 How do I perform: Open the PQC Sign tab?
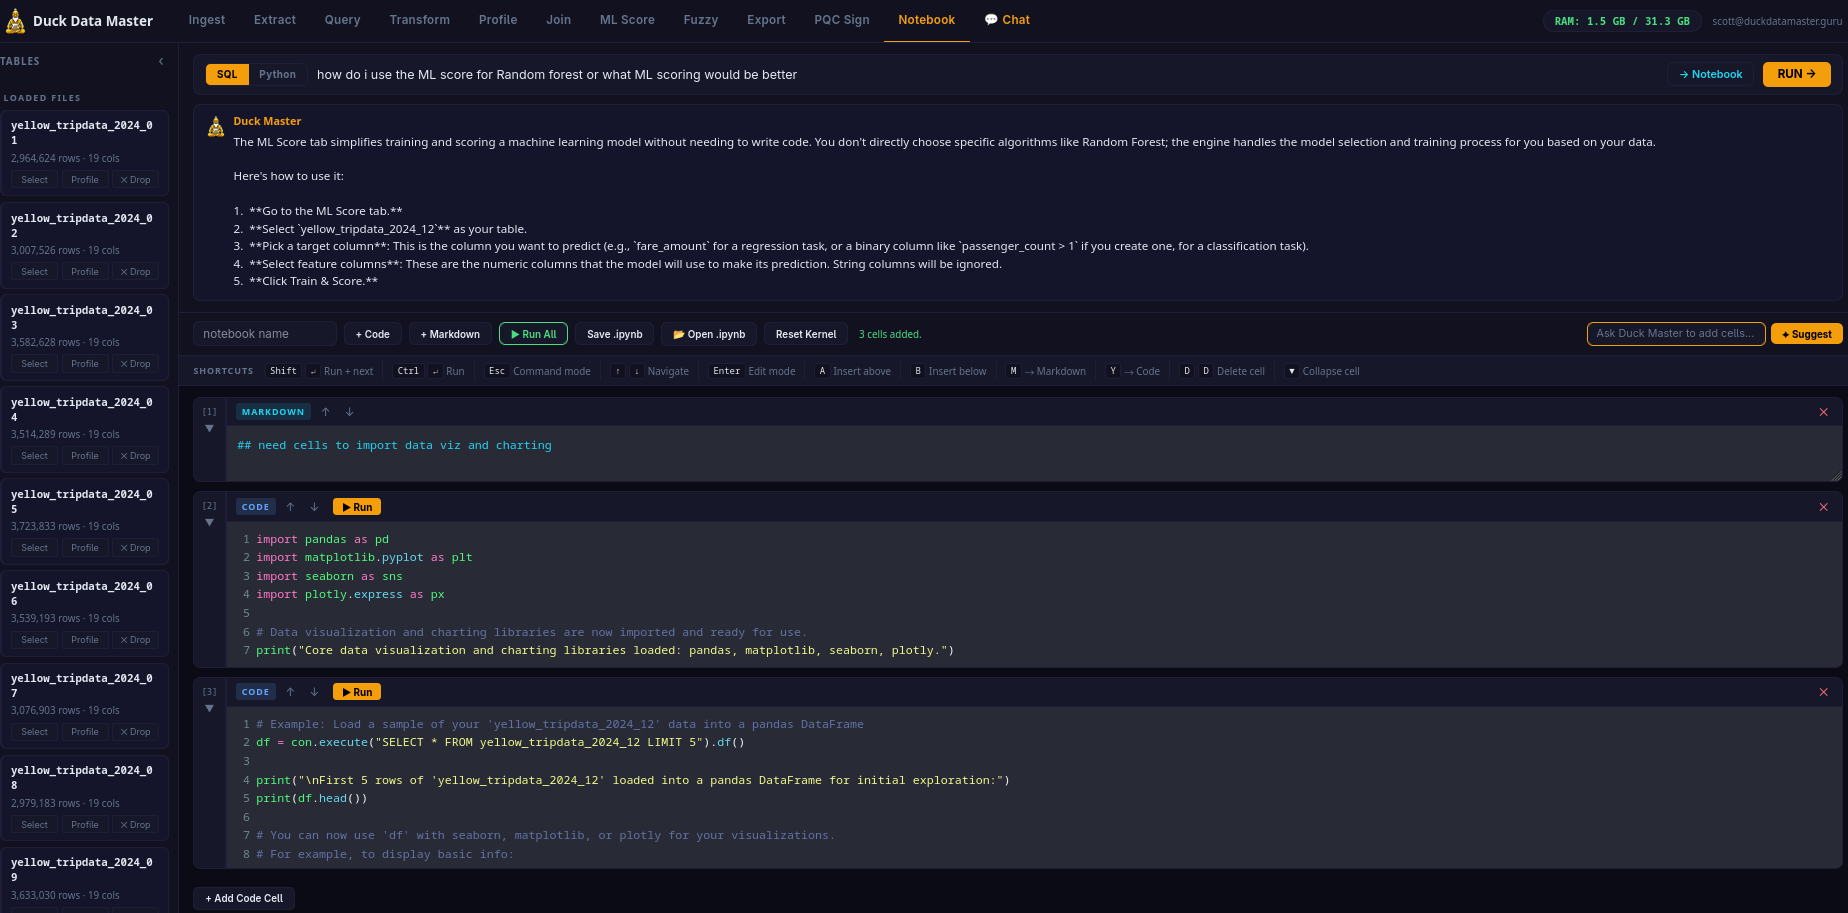pyautogui.click(x=842, y=20)
